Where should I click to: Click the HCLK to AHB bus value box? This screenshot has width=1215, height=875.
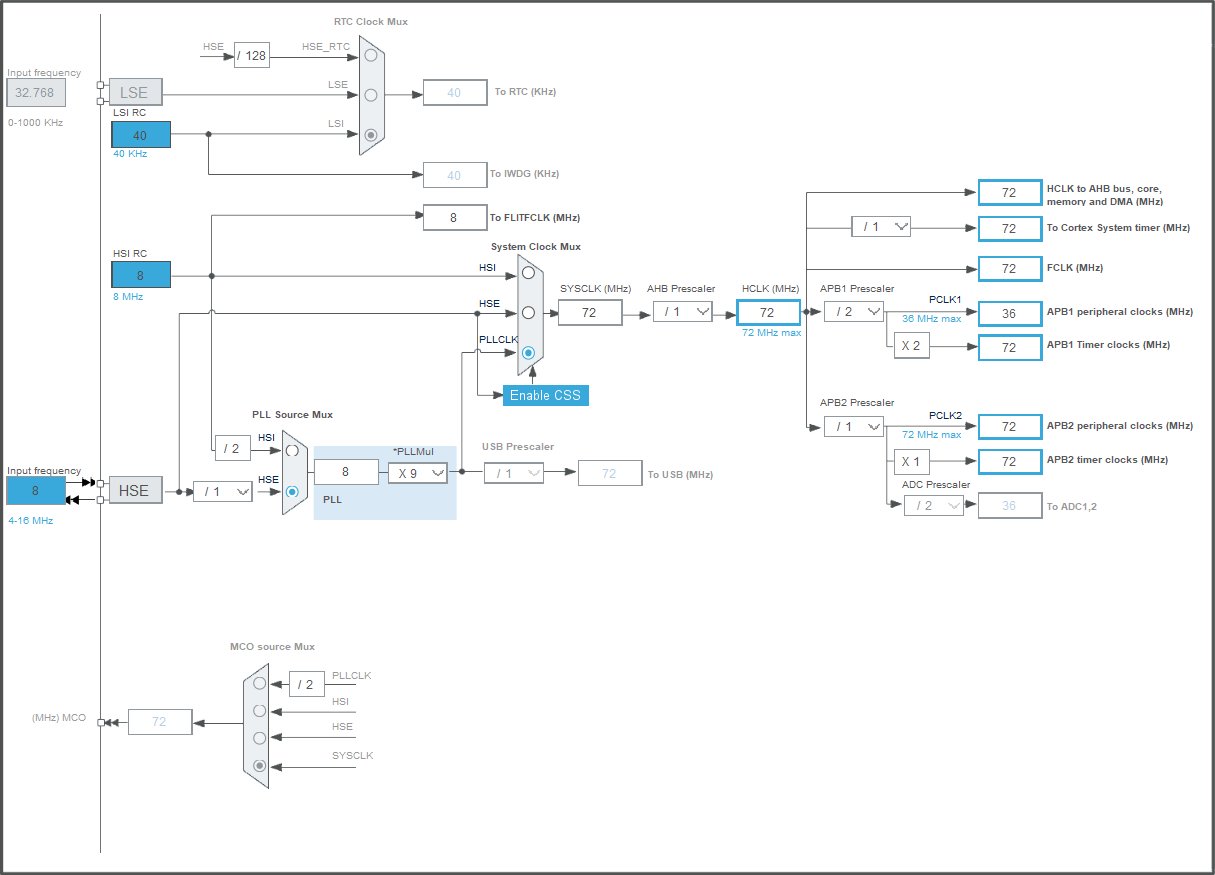(1010, 192)
